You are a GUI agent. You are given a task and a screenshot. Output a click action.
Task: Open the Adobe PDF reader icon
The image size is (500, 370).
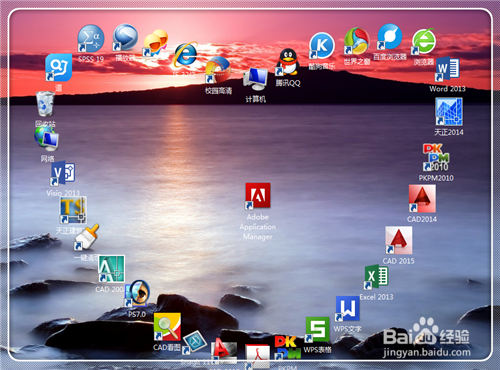click(257, 356)
